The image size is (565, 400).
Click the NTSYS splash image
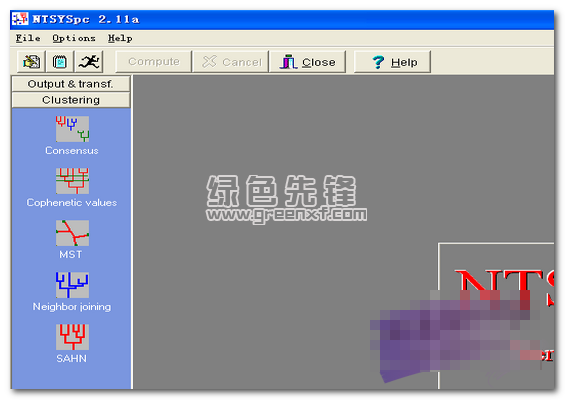(x=496, y=316)
